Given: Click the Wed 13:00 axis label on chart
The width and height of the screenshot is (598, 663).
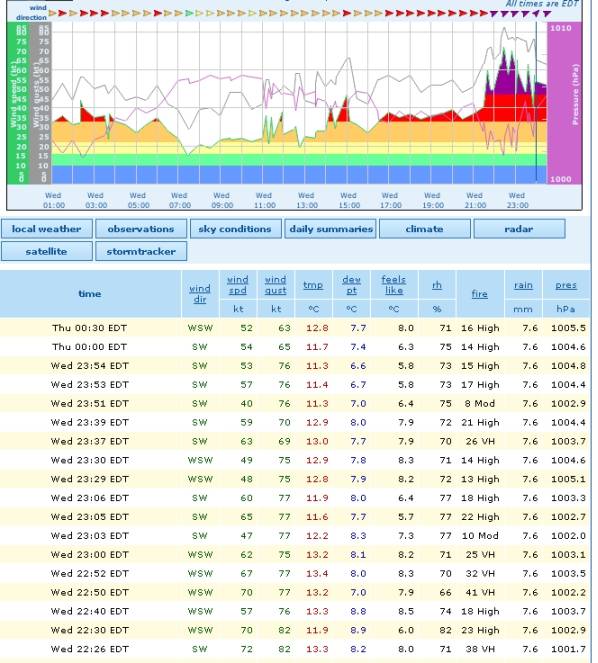Looking at the screenshot, I should (x=307, y=200).
